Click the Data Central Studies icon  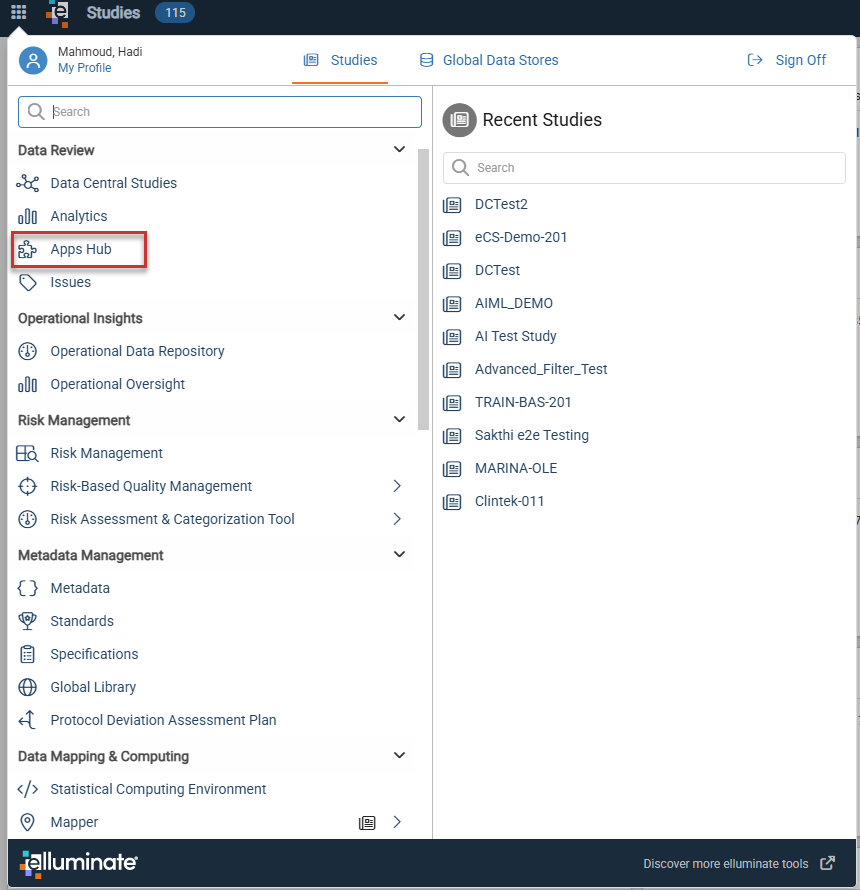[x=27, y=183]
